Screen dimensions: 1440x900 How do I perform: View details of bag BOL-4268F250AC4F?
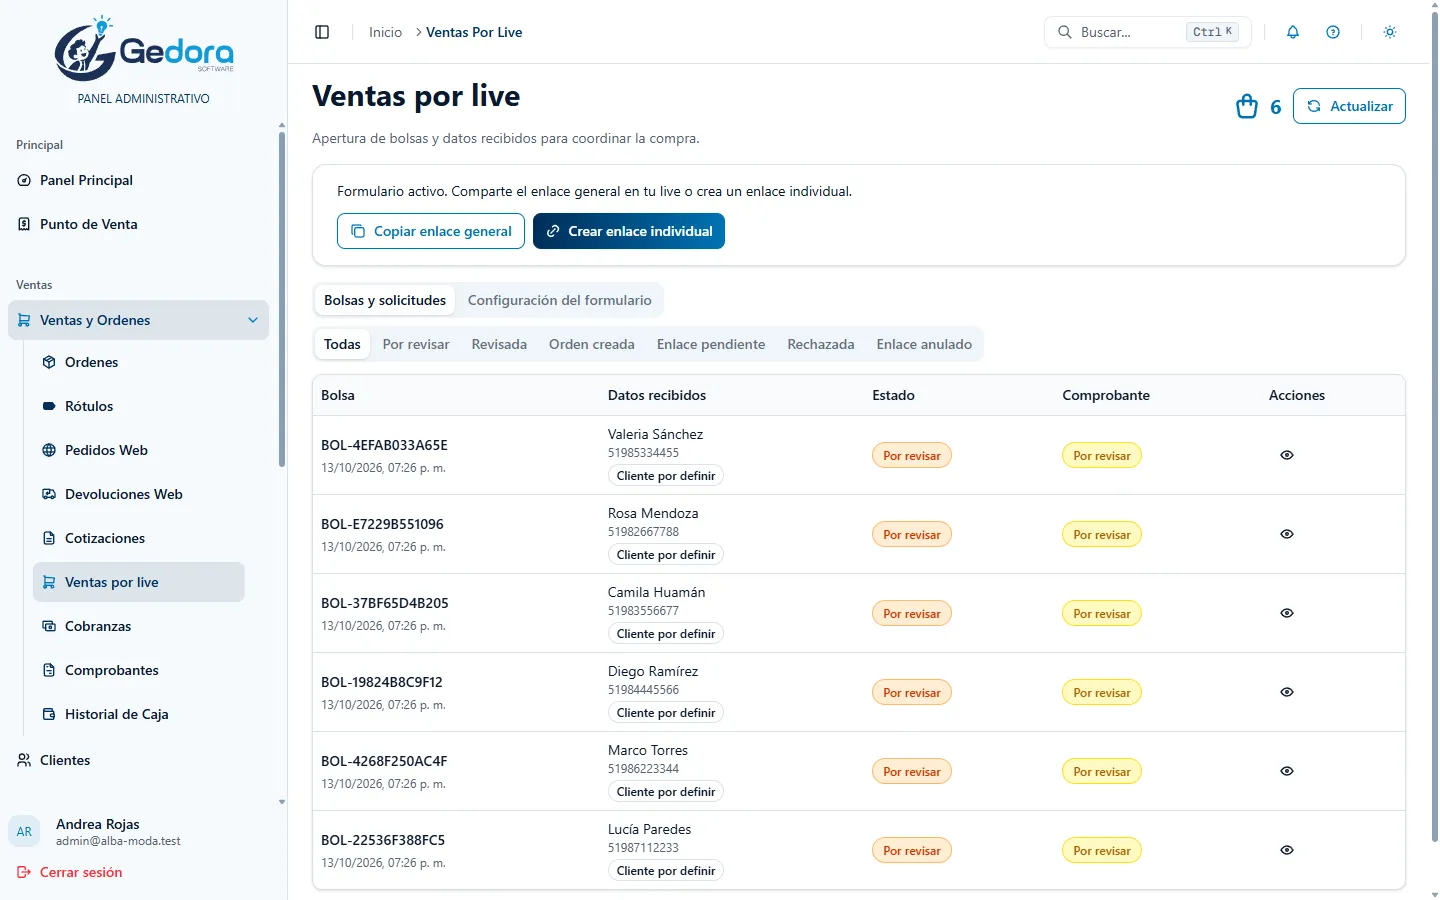coord(1287,771)
